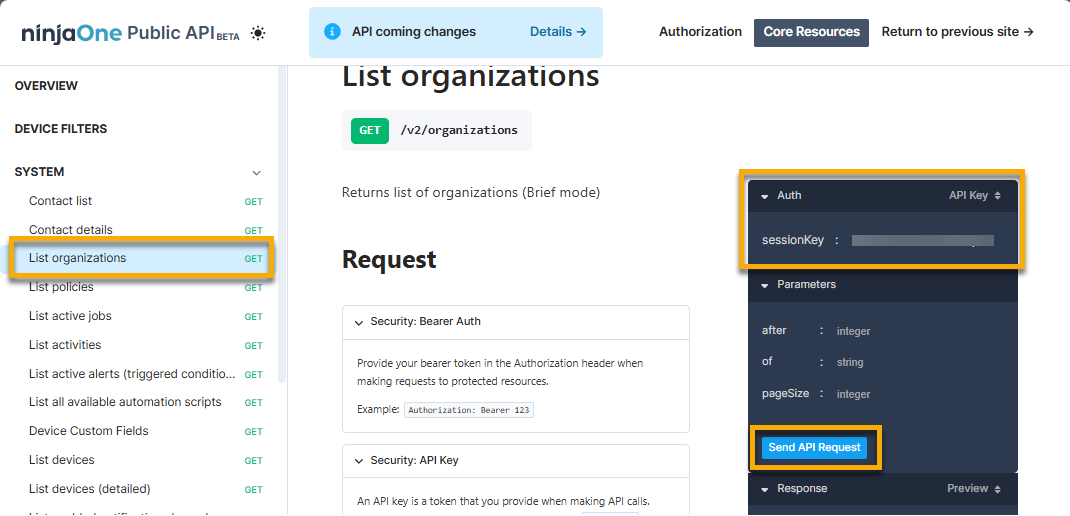Open the Authorization tab

coord(700,31)
